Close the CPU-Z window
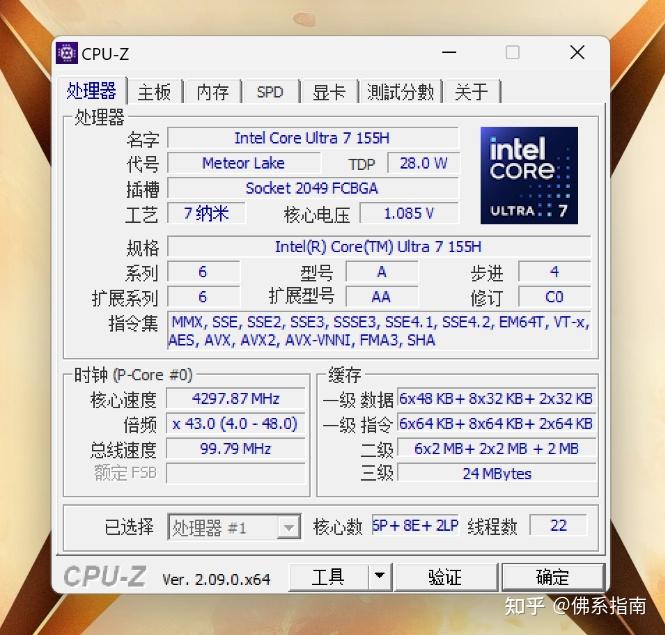Screen dimensions: 665x635 577,53
